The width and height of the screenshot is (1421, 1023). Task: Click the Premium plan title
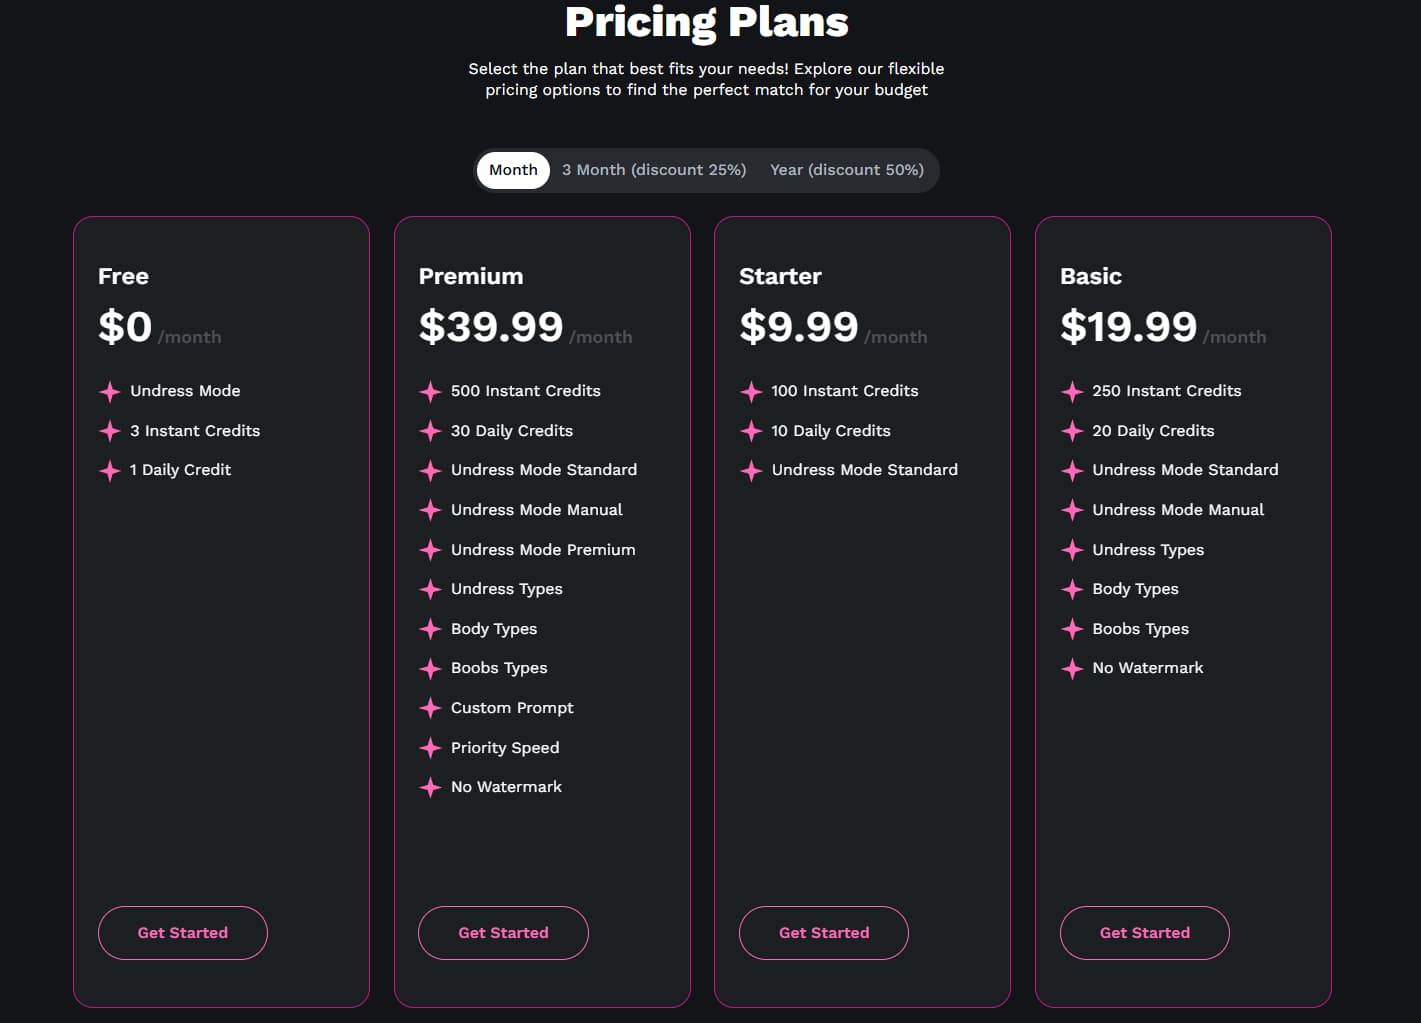471,276
